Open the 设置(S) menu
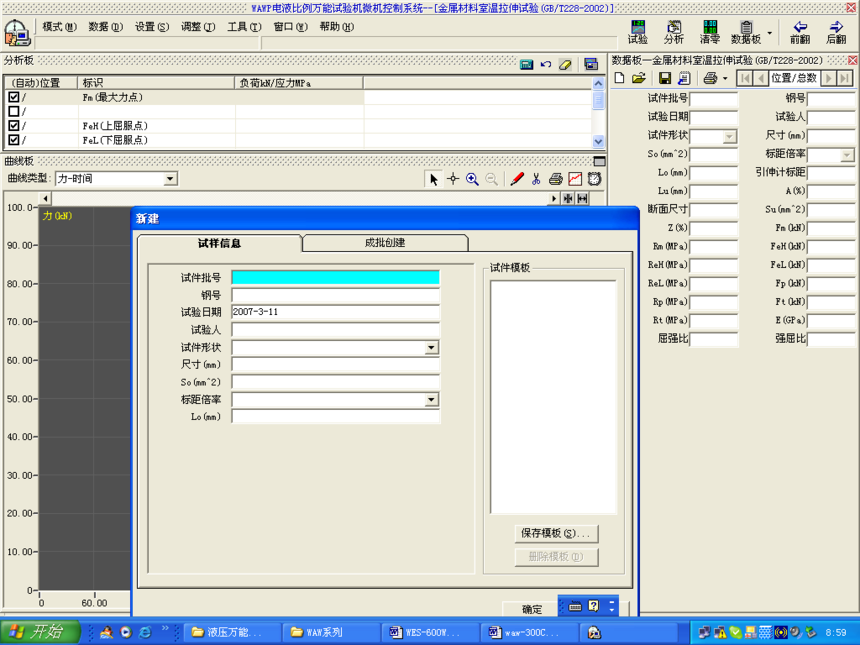860x645 pixels. 152,27
